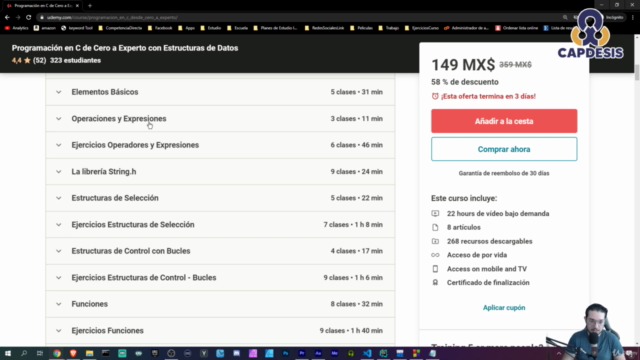Open the Estudio bookmark folder
This screenshot has width=640, height=360.
pos(211,28)
